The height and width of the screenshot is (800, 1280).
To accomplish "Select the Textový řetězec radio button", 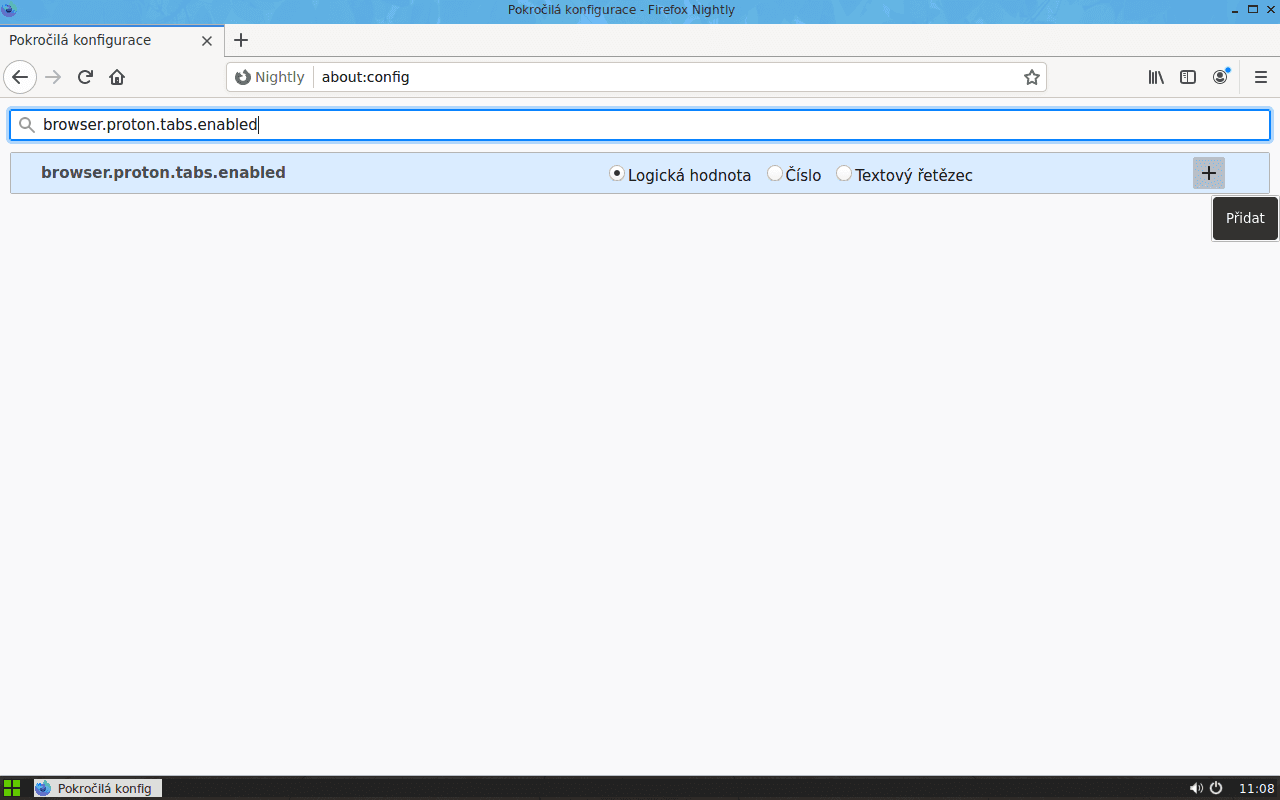I will pos(844,174).
